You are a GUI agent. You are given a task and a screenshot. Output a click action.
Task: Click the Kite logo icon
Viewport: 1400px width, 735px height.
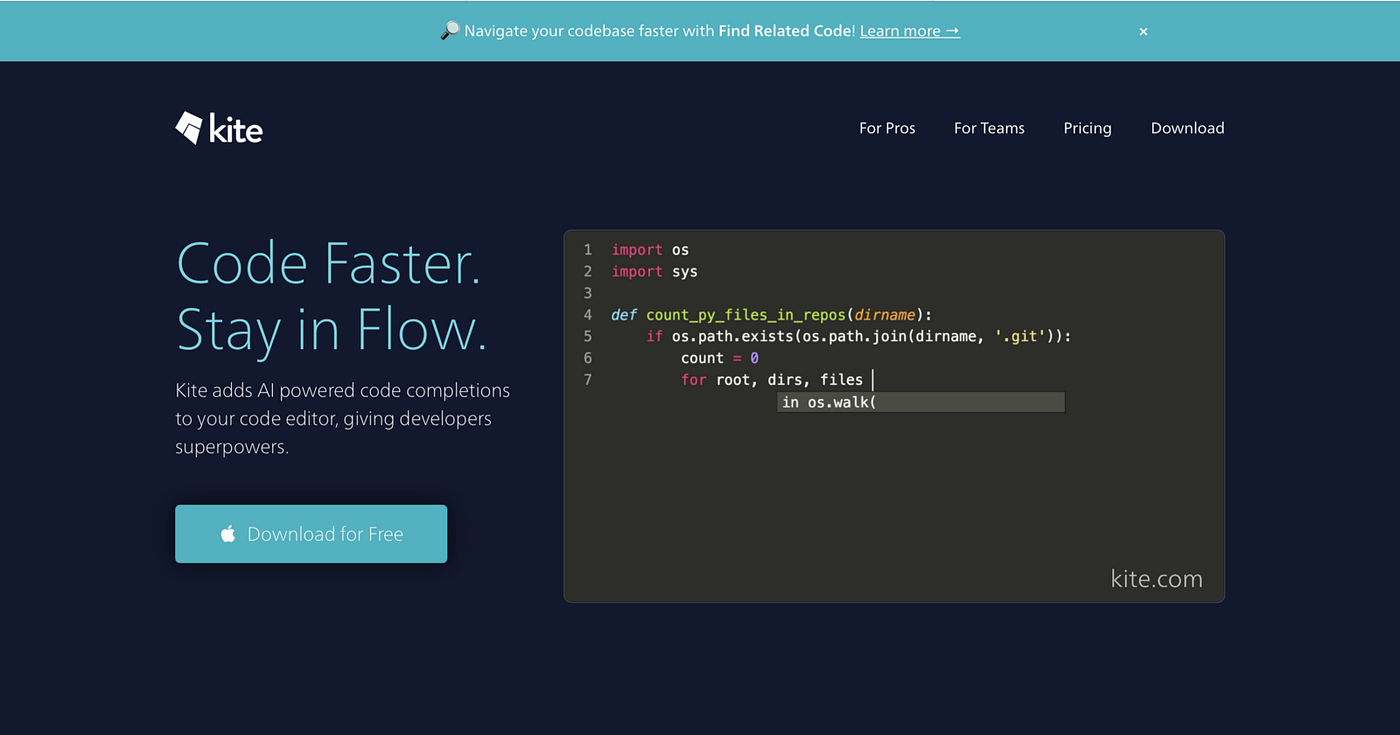tap(188, 127)
